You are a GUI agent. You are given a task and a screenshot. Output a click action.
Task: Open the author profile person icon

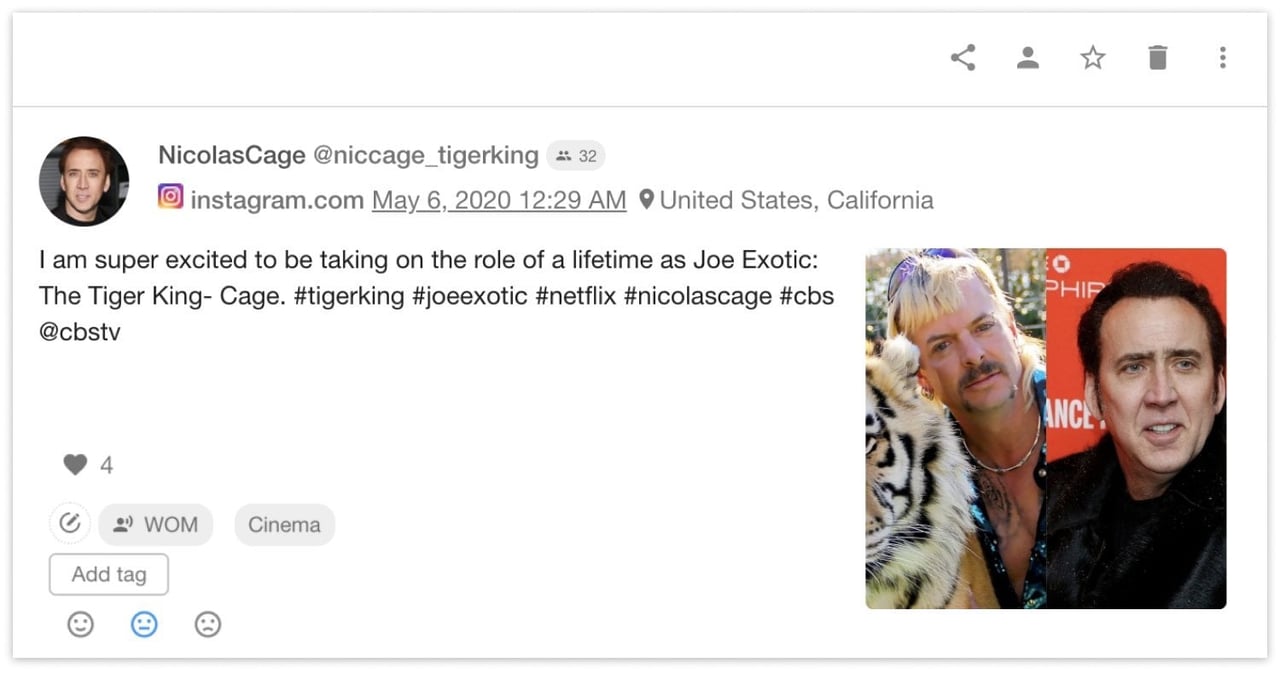coord(1028,58)
